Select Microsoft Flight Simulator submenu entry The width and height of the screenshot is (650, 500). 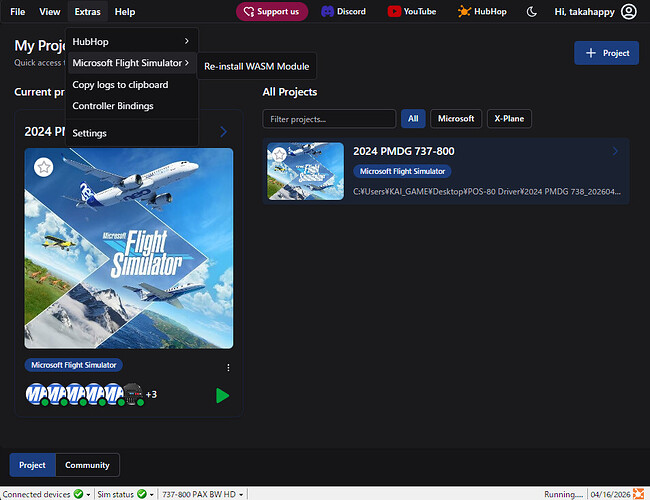(131, 63)
